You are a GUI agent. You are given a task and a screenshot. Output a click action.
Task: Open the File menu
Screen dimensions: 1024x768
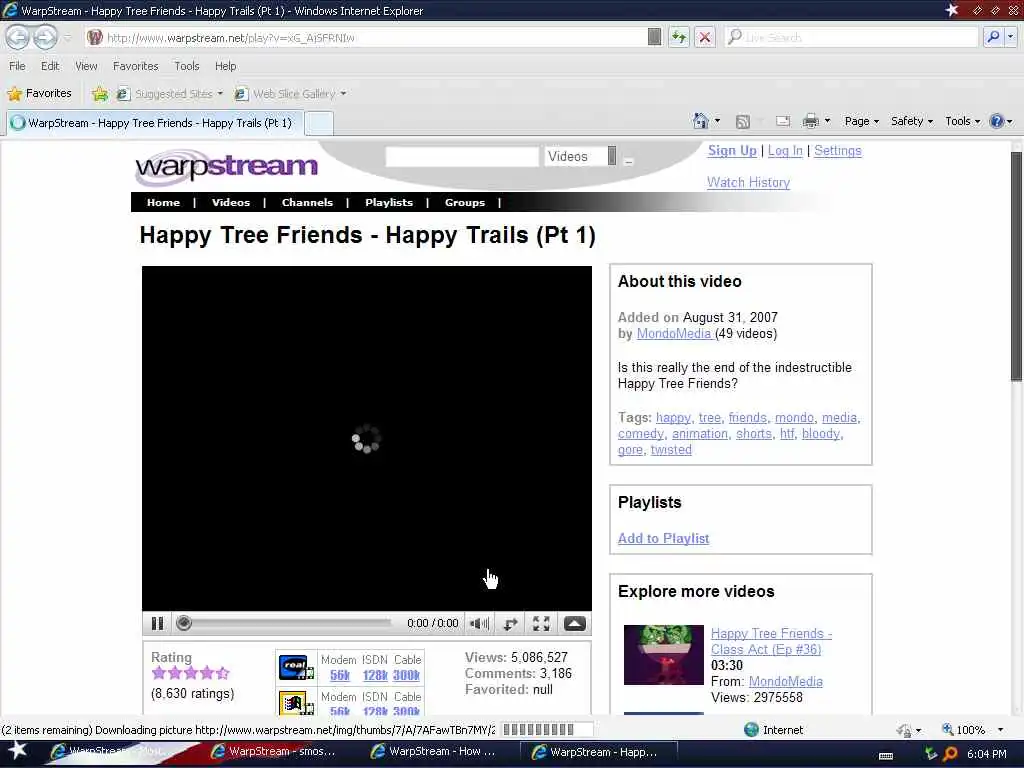pos(18,66)
